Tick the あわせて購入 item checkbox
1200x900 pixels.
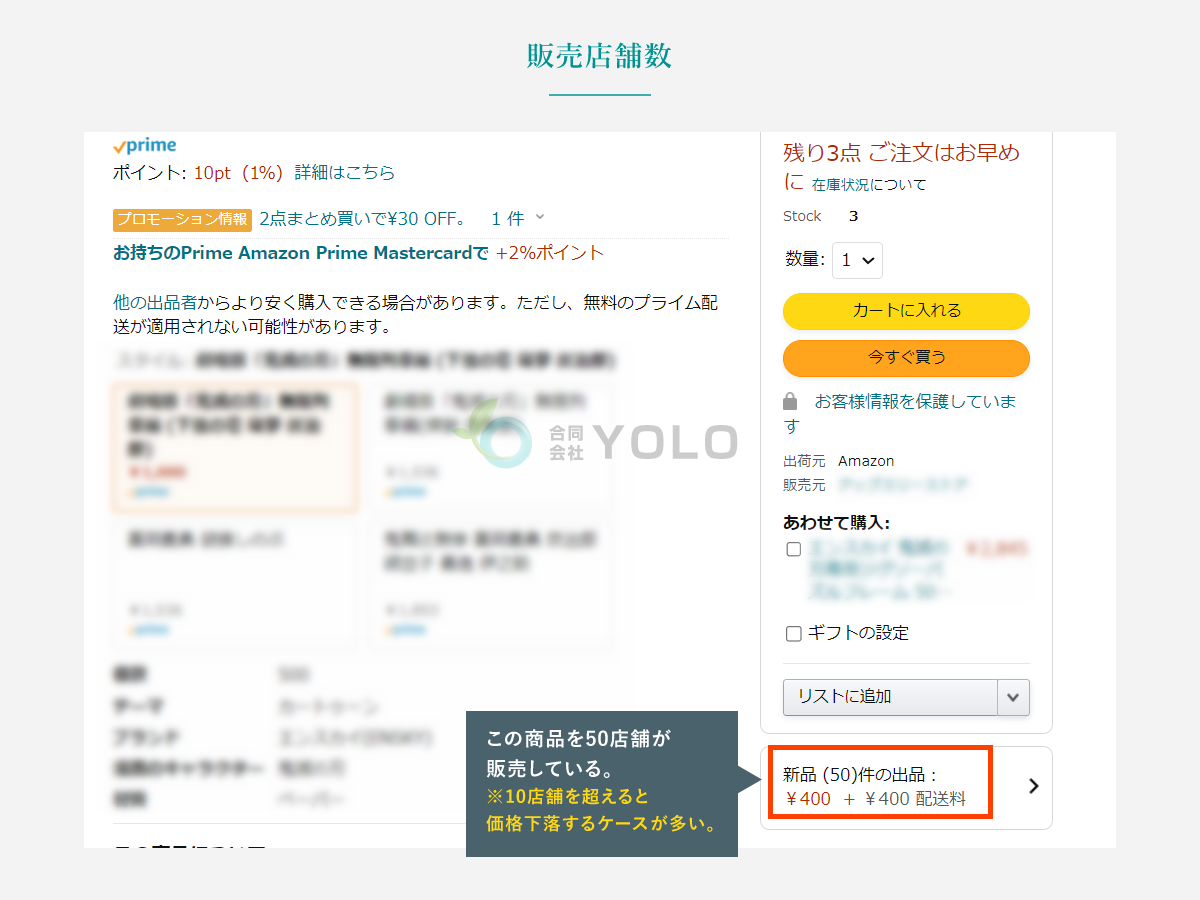click(794, 549)
